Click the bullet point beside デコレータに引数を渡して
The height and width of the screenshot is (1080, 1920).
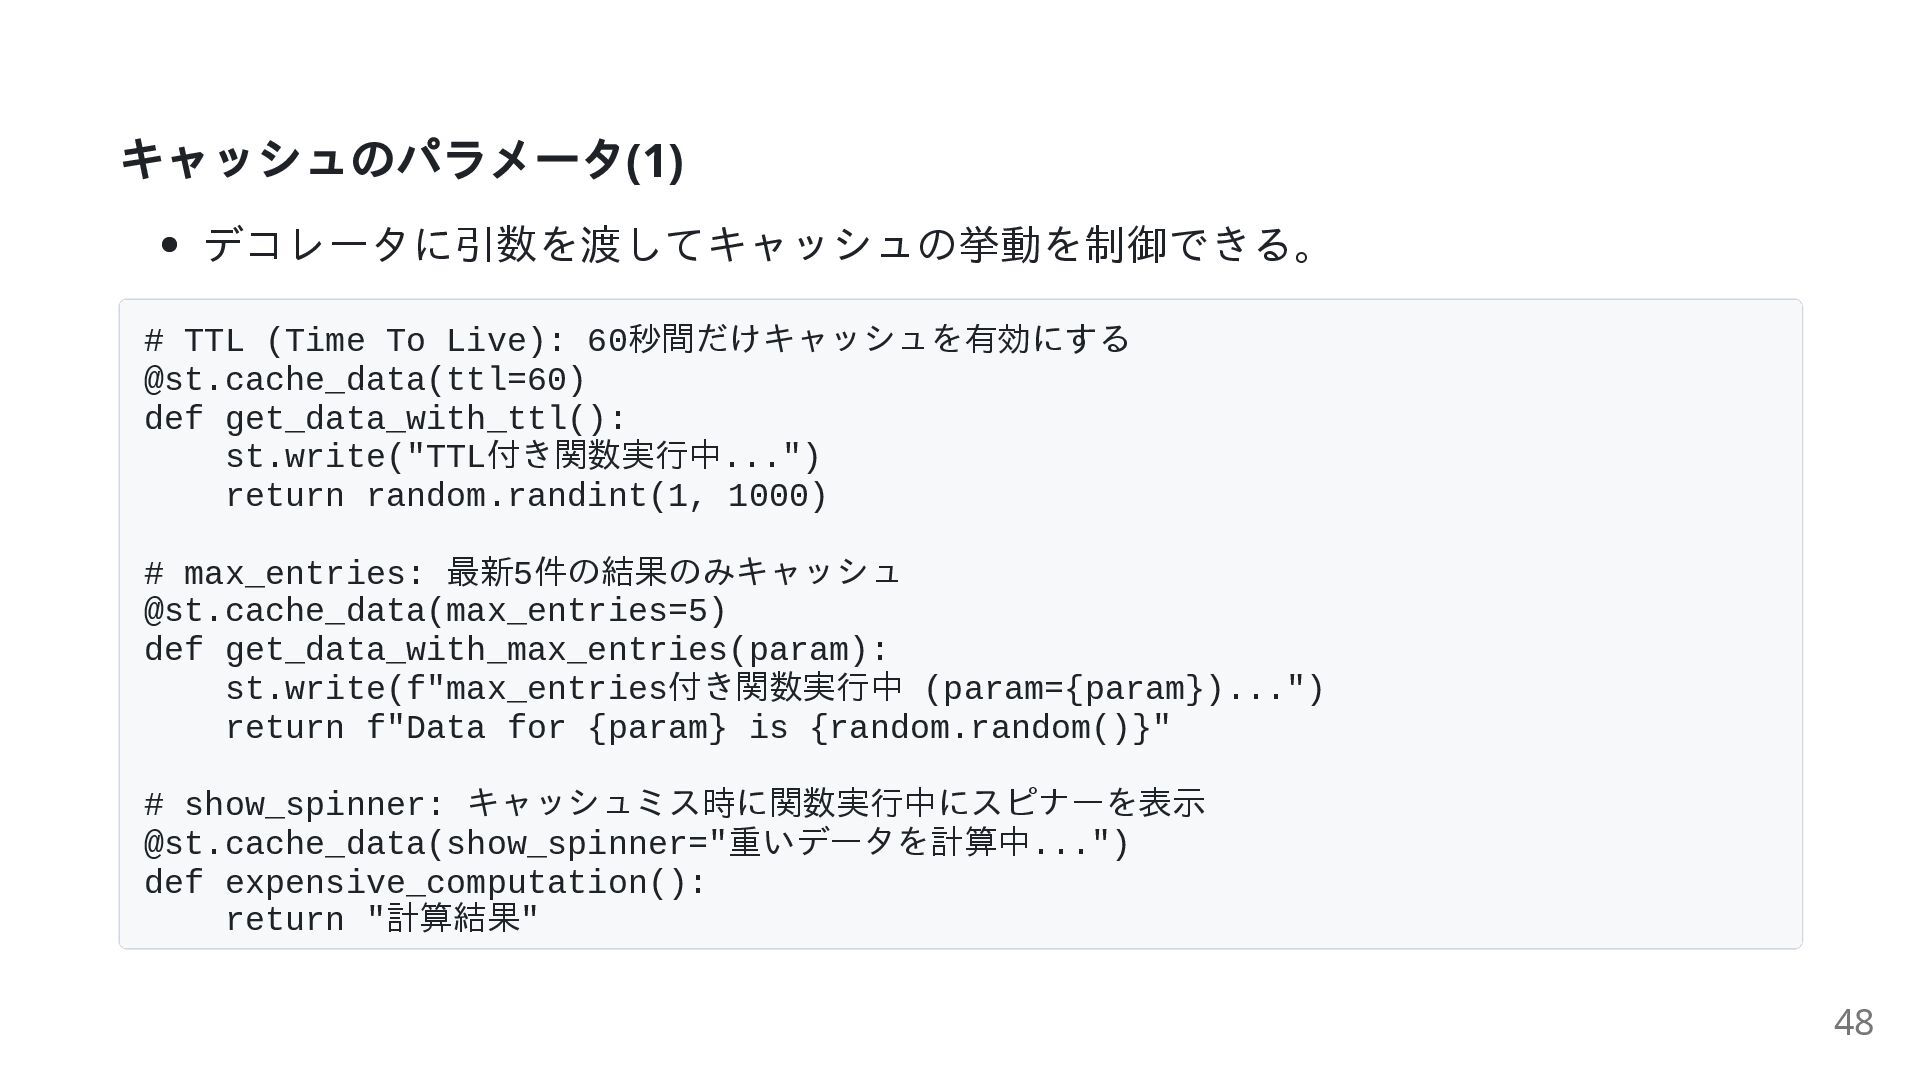coord(169,245)
